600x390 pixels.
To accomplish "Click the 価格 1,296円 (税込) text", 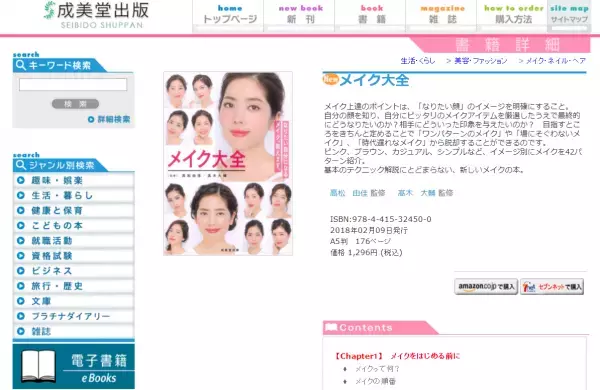I will pyautogui.click(x=366, y=253).
